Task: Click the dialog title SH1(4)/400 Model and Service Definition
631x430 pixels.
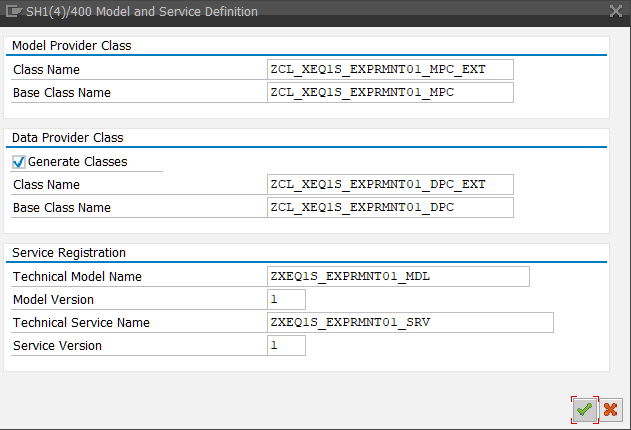Action: click(142, 12)
